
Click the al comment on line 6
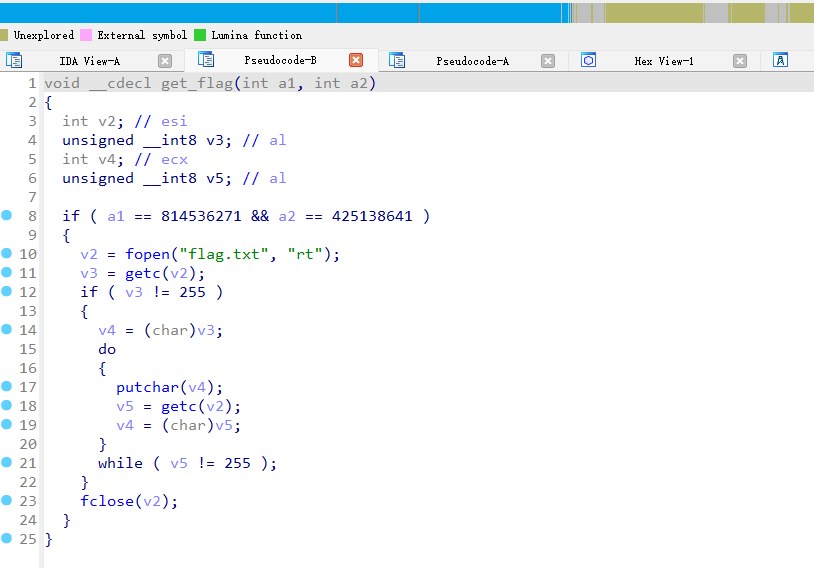tap(278, 179)
